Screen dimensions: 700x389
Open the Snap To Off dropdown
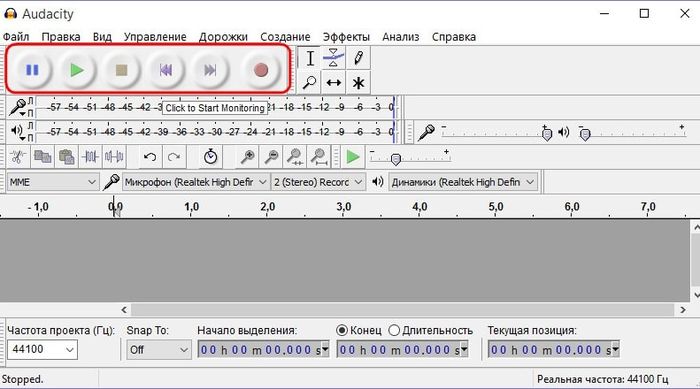coord(158,350)
